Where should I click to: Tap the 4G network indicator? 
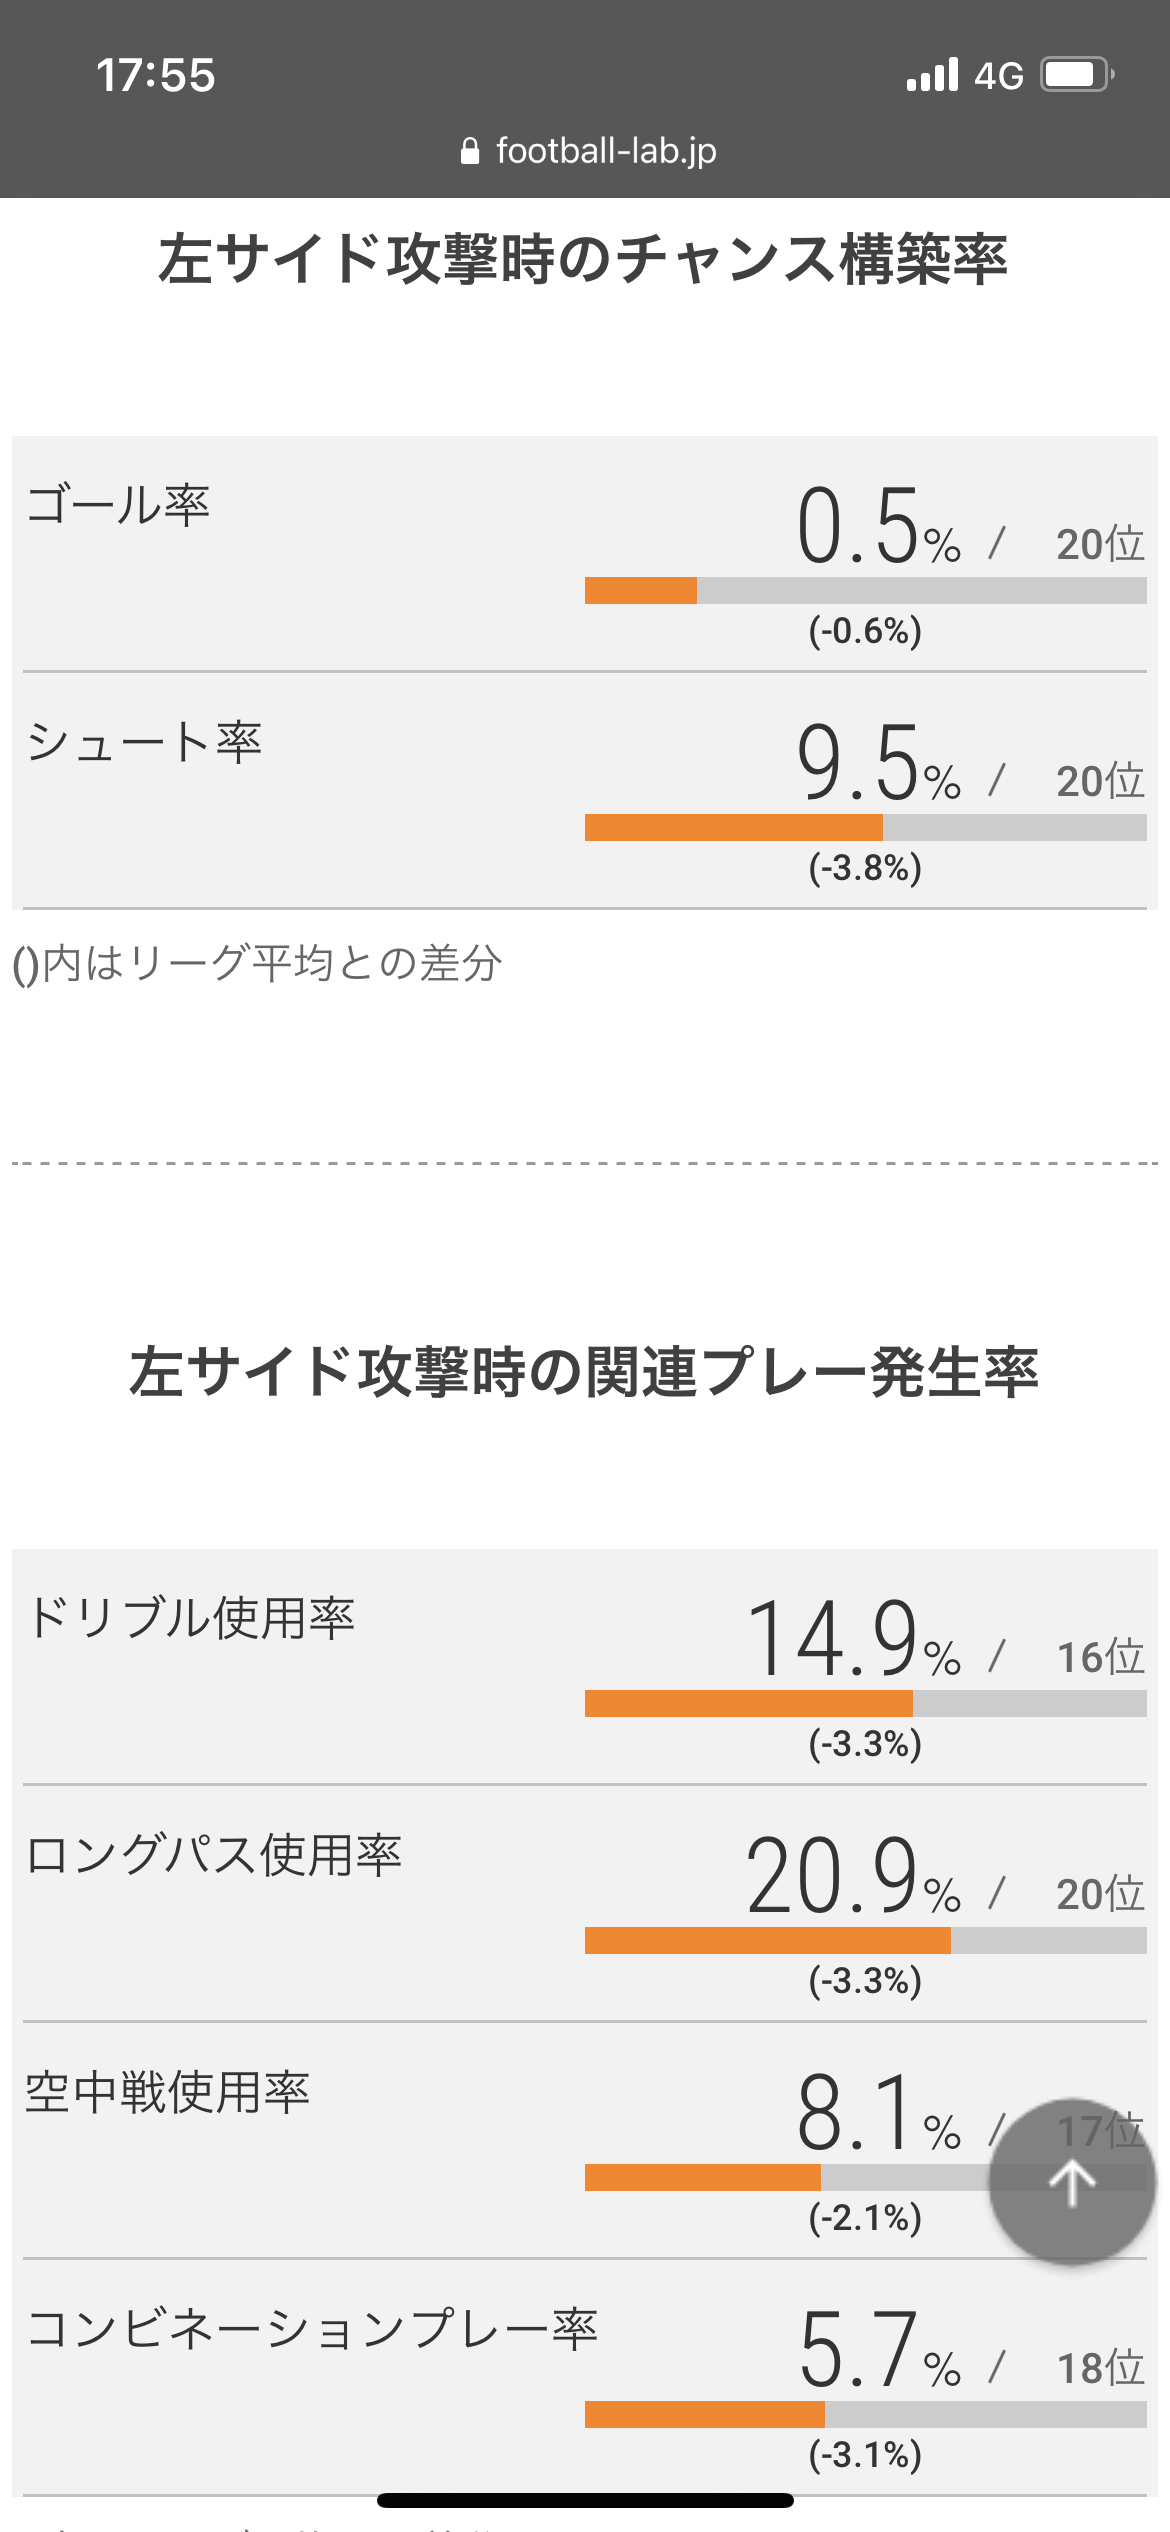[999, 76]
